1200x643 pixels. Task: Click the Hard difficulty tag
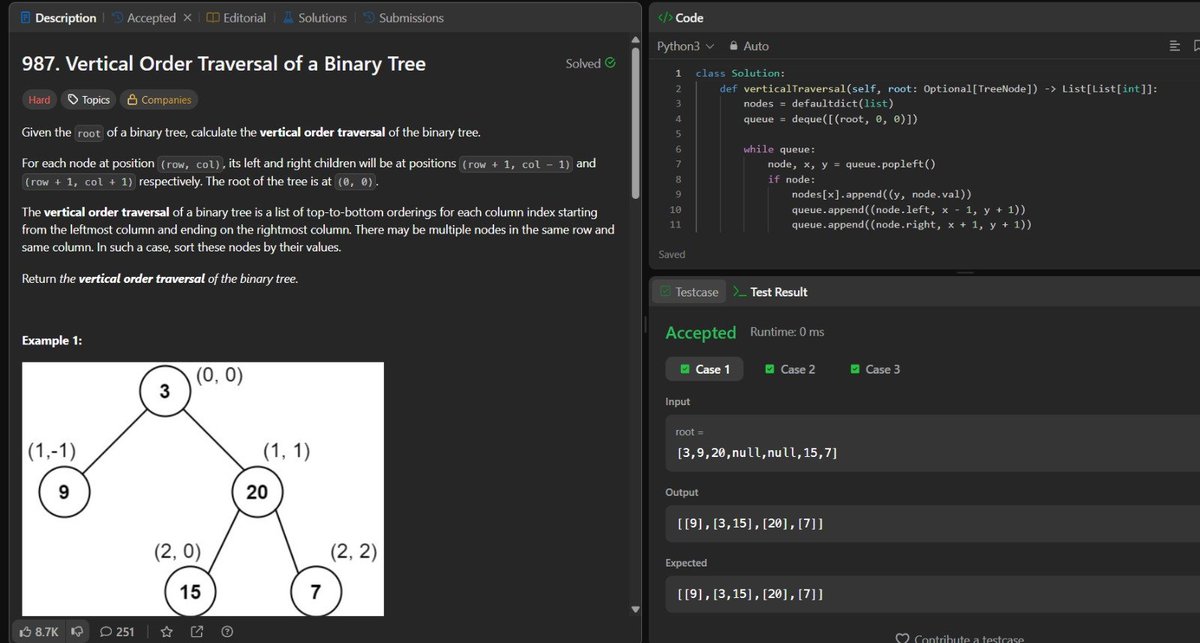[x=38, y=100]
